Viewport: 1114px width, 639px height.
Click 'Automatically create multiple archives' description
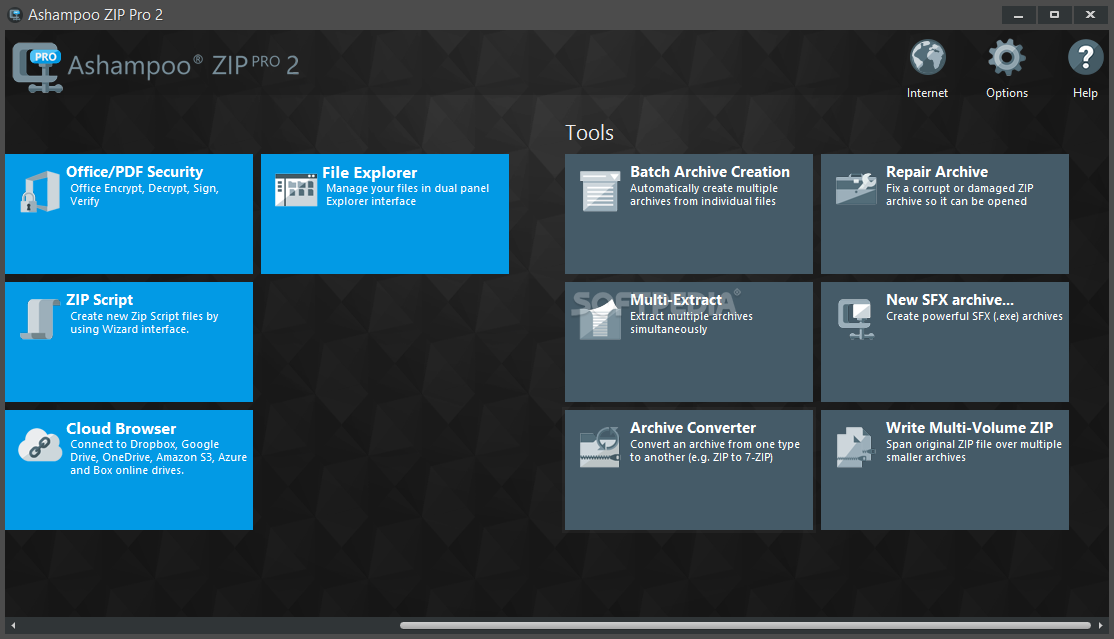703,195
